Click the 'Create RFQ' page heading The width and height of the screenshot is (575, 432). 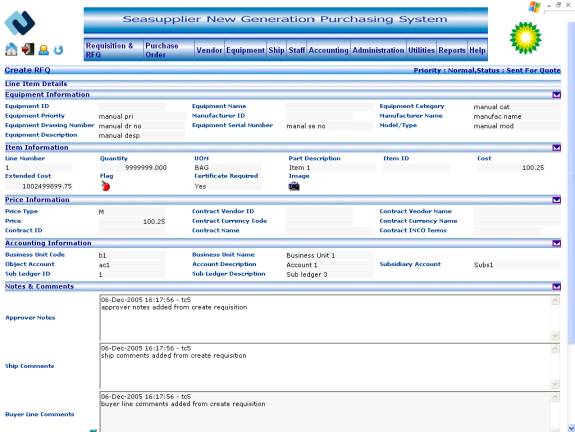click(28, 70)
